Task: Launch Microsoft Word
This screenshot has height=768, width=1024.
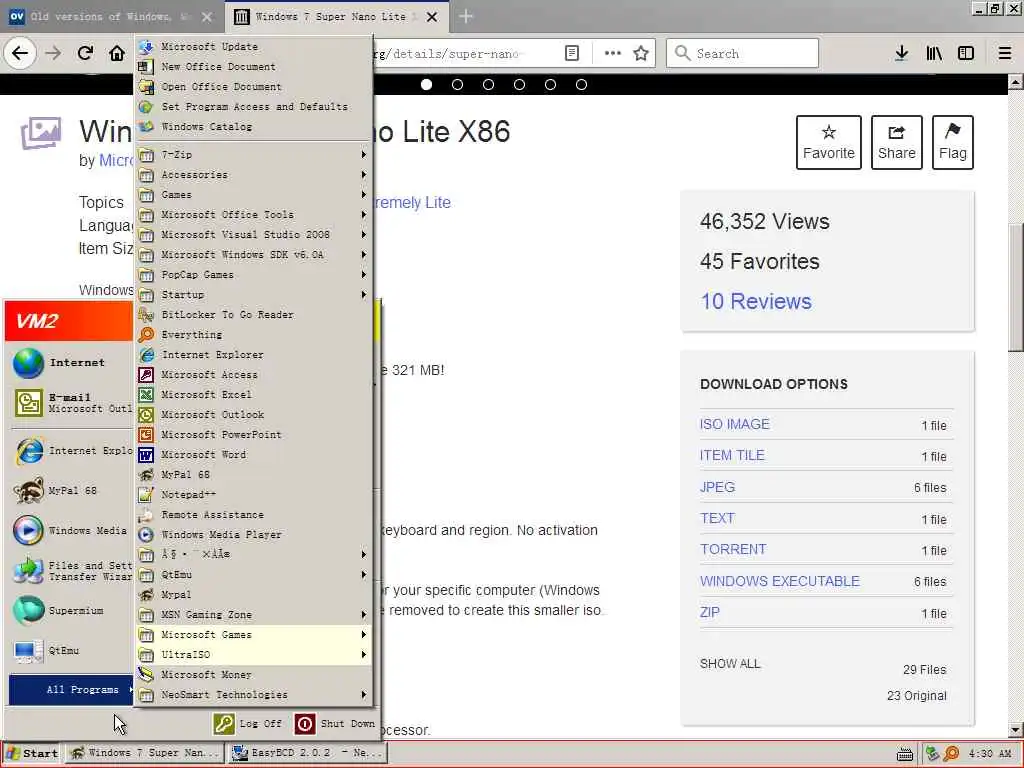Action: point(253,455)
